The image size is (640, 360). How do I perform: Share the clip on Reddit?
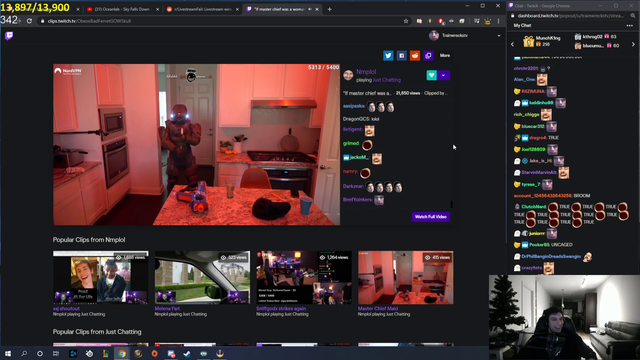click(x=415, y=56)
